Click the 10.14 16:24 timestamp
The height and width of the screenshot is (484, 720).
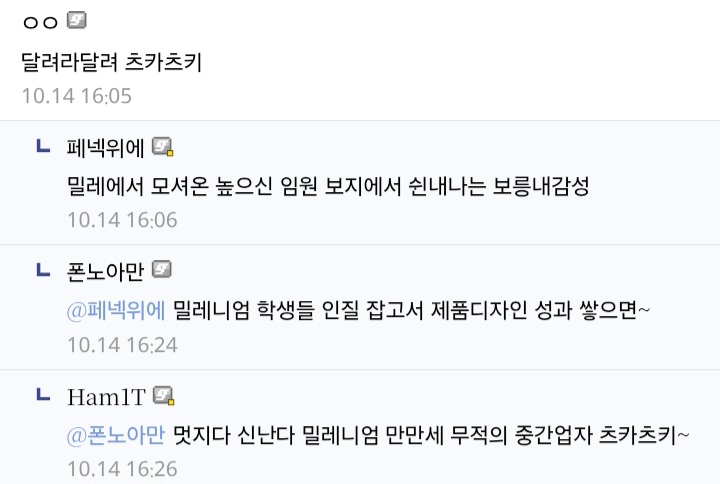pyautogui.click(x=122, y=344)
